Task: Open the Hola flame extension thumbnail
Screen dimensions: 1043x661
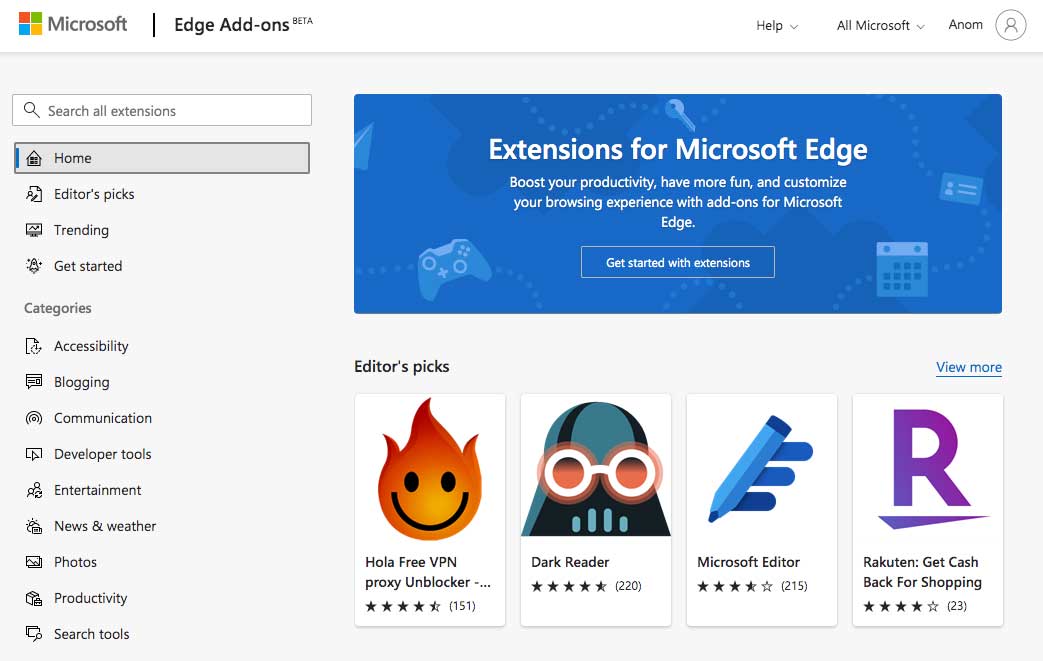Action: (430, 469)
